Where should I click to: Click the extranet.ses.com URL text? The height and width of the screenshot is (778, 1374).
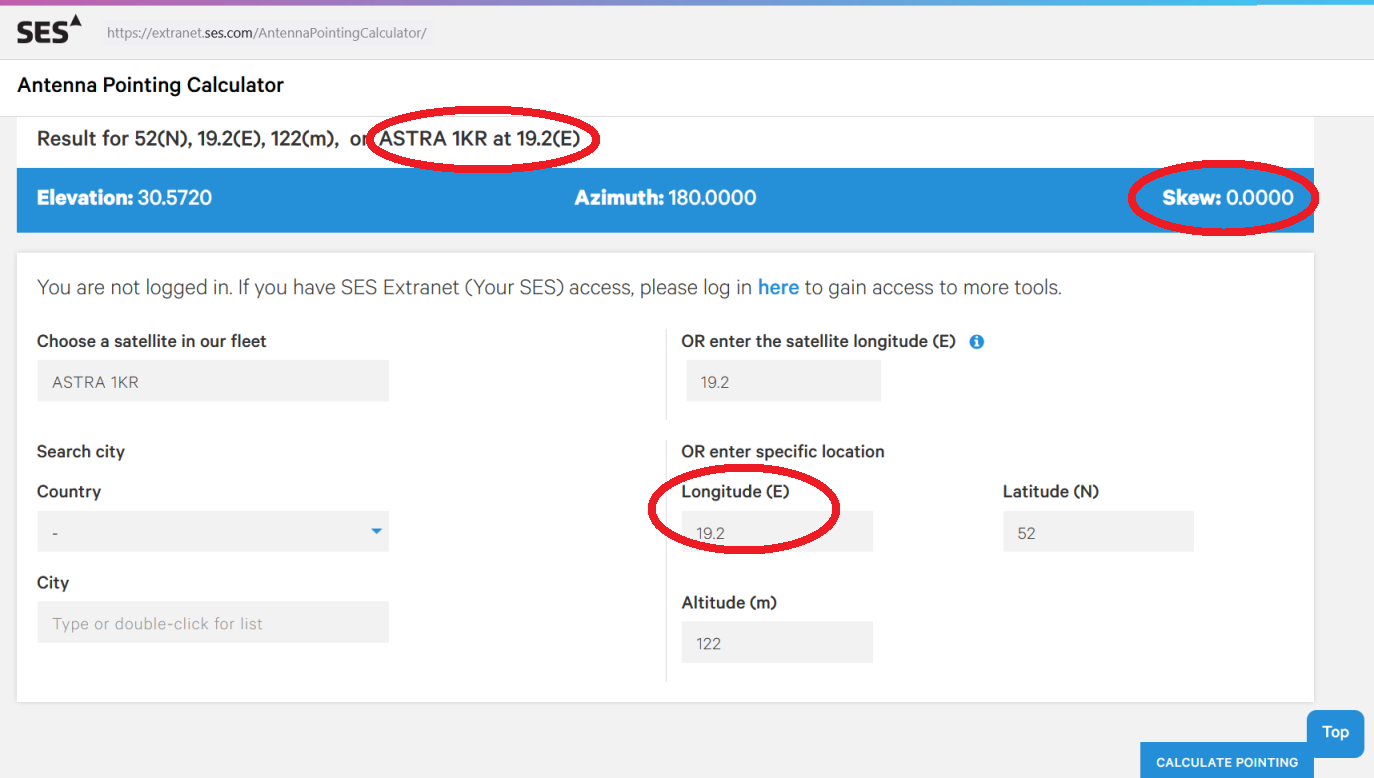tap(266, 33)
